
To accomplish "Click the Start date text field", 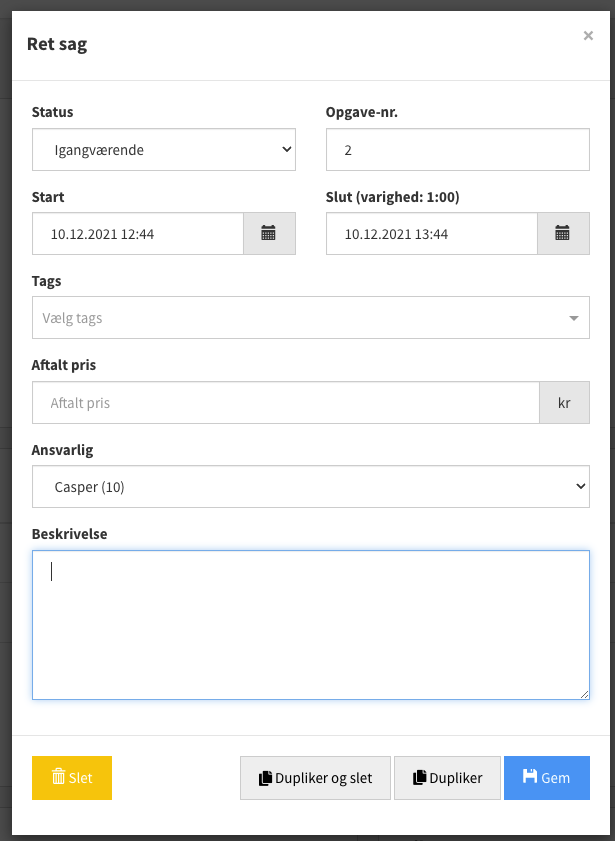I will pyautogui.click(x=138, y=233).
